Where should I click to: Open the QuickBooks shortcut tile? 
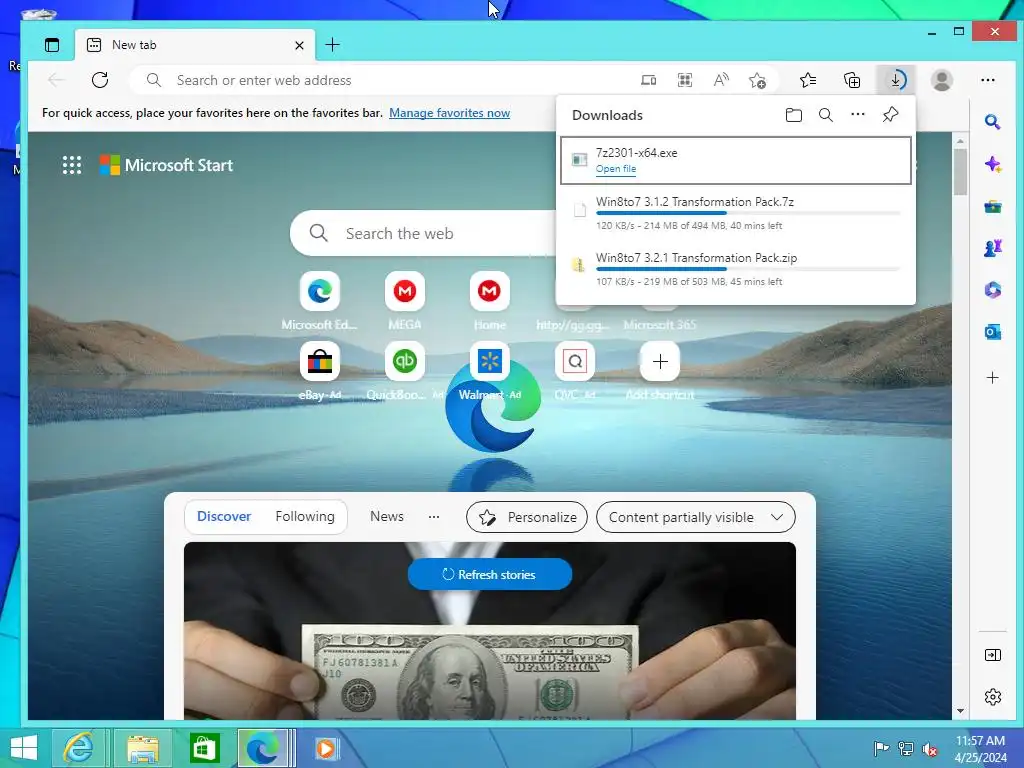404,361
